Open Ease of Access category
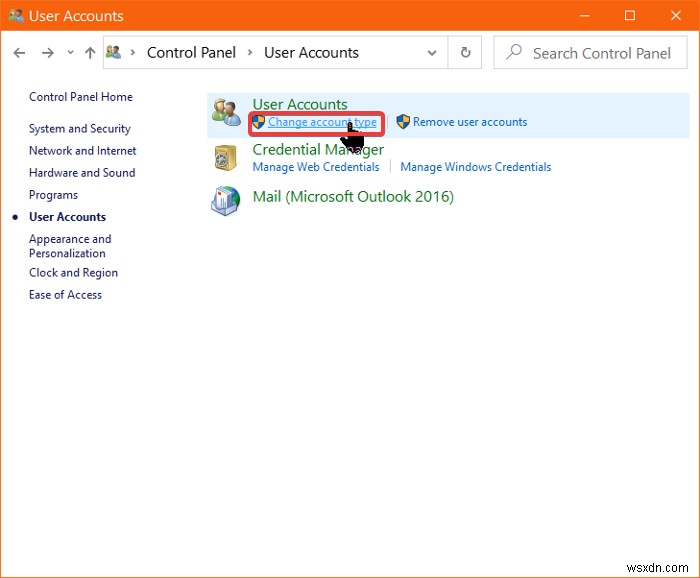This screenshot has height=578, width=700. 66,295
